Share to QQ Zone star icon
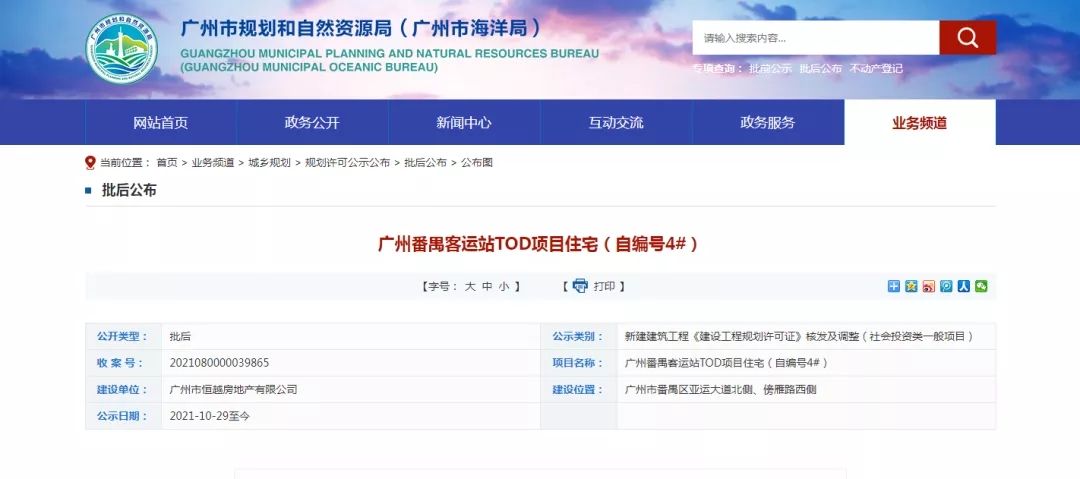Screen dimensions: 1080x479 [x=911, y=286]
